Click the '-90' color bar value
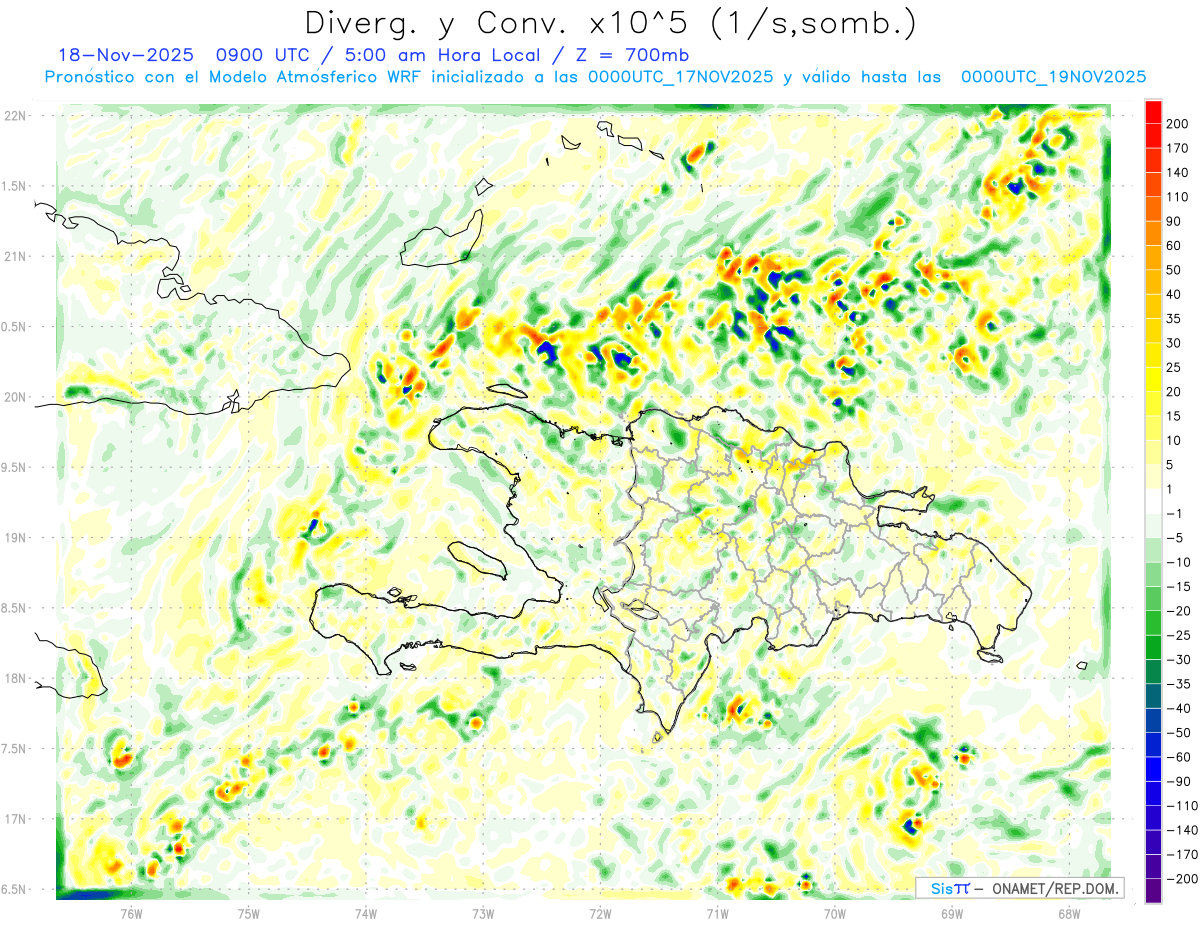The width and height of the screenshot is (1200, 927). [1178, 781]
